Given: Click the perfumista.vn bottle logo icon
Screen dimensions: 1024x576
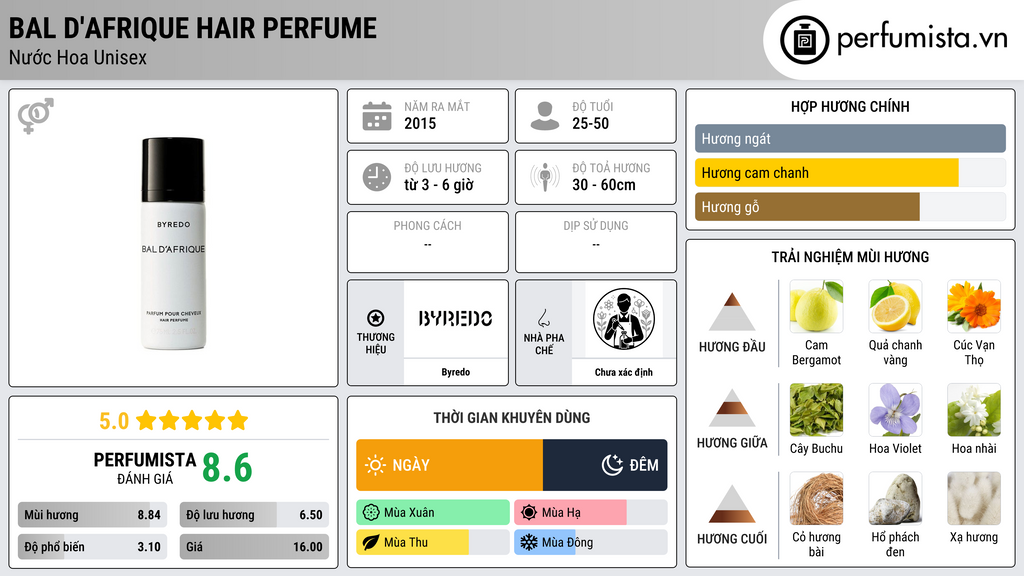Looking at the screenshot, I should [804, 40].
